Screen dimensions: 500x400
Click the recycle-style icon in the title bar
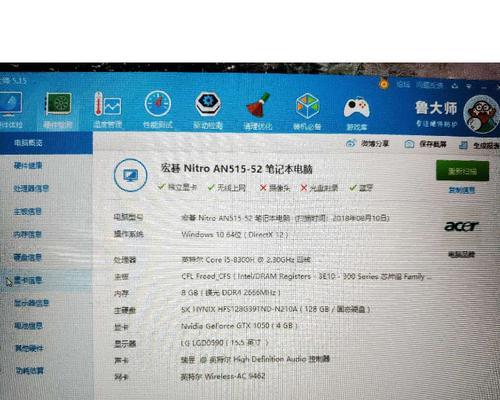coord(455,86)
